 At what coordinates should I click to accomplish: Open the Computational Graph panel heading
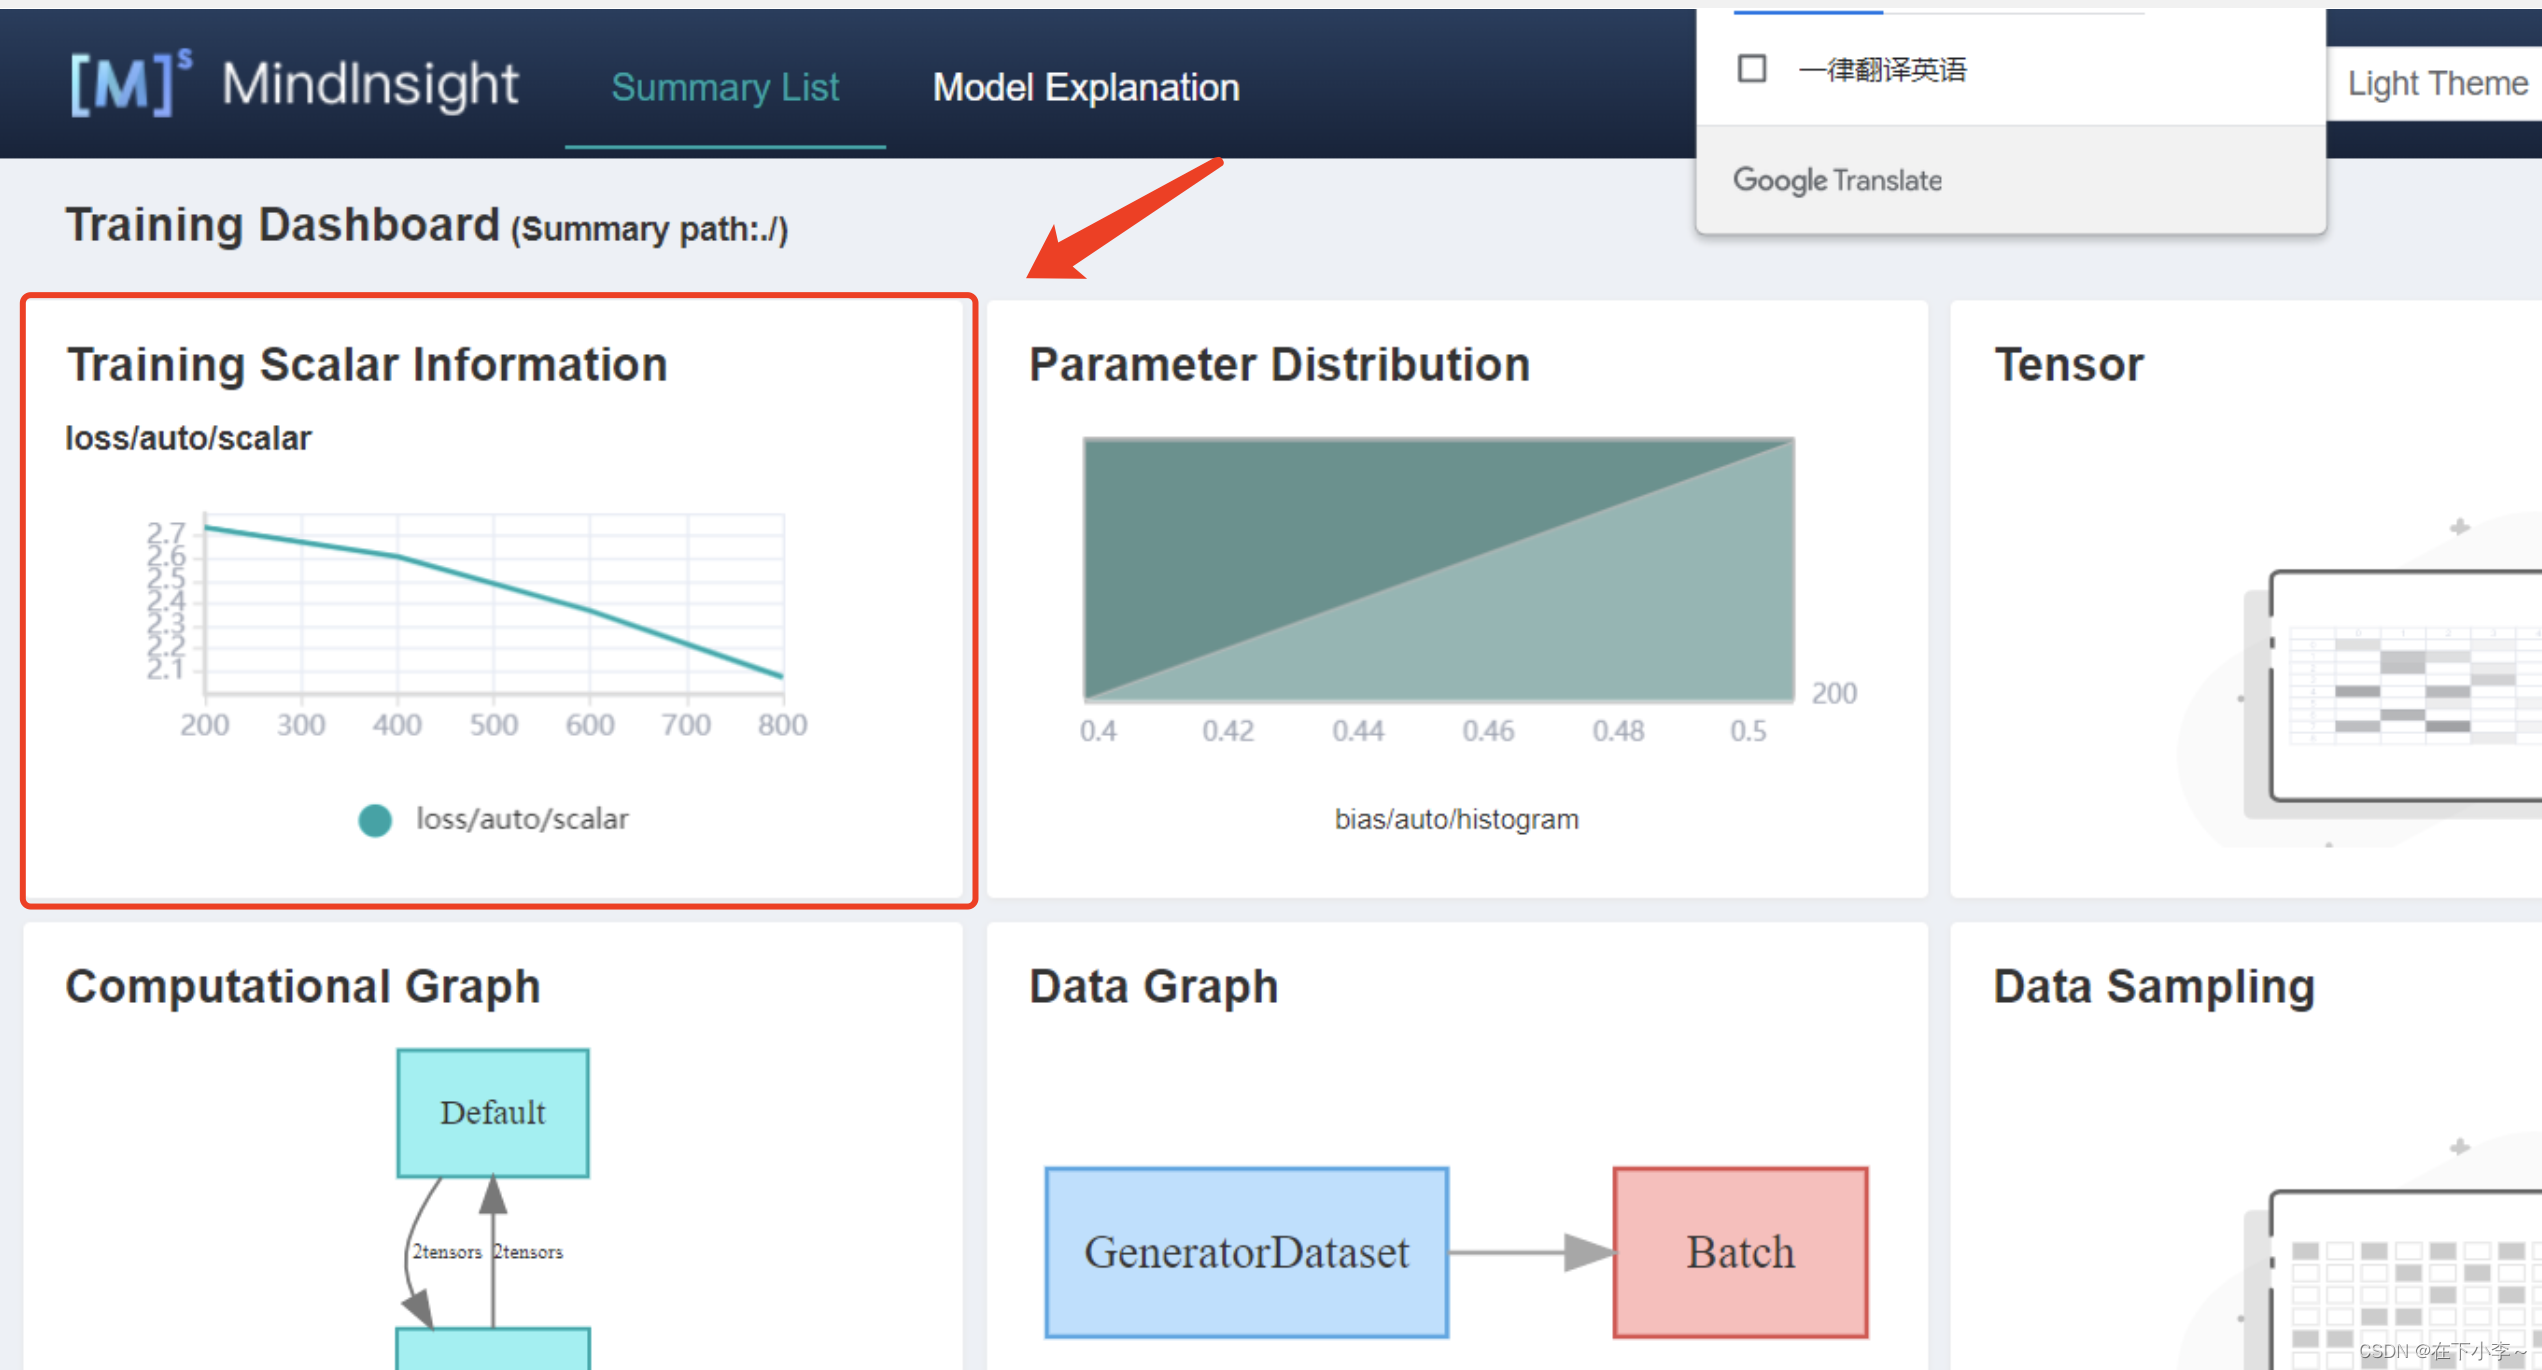click(303, 987)
